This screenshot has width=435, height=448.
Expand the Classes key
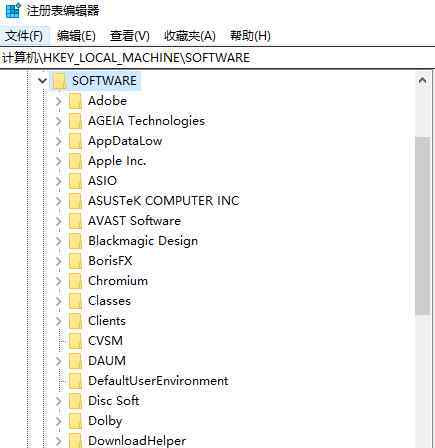pos(59,301)
